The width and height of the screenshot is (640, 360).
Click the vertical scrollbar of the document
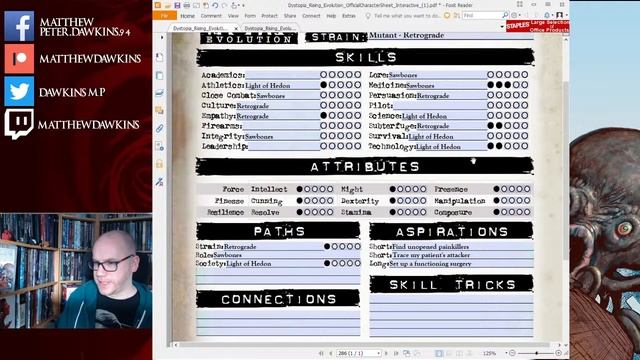pyautogui.click(x=566, y=171)
